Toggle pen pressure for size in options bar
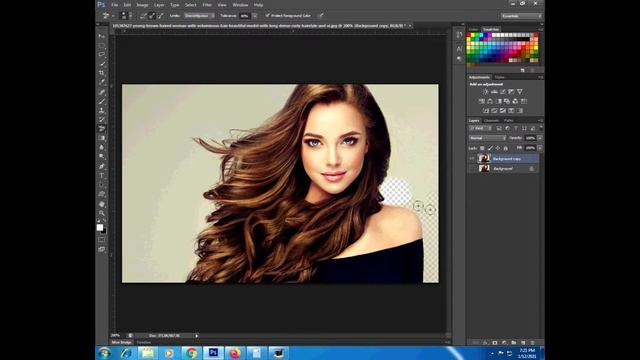This screenshot has width=640, height=360. click(321, 16)
